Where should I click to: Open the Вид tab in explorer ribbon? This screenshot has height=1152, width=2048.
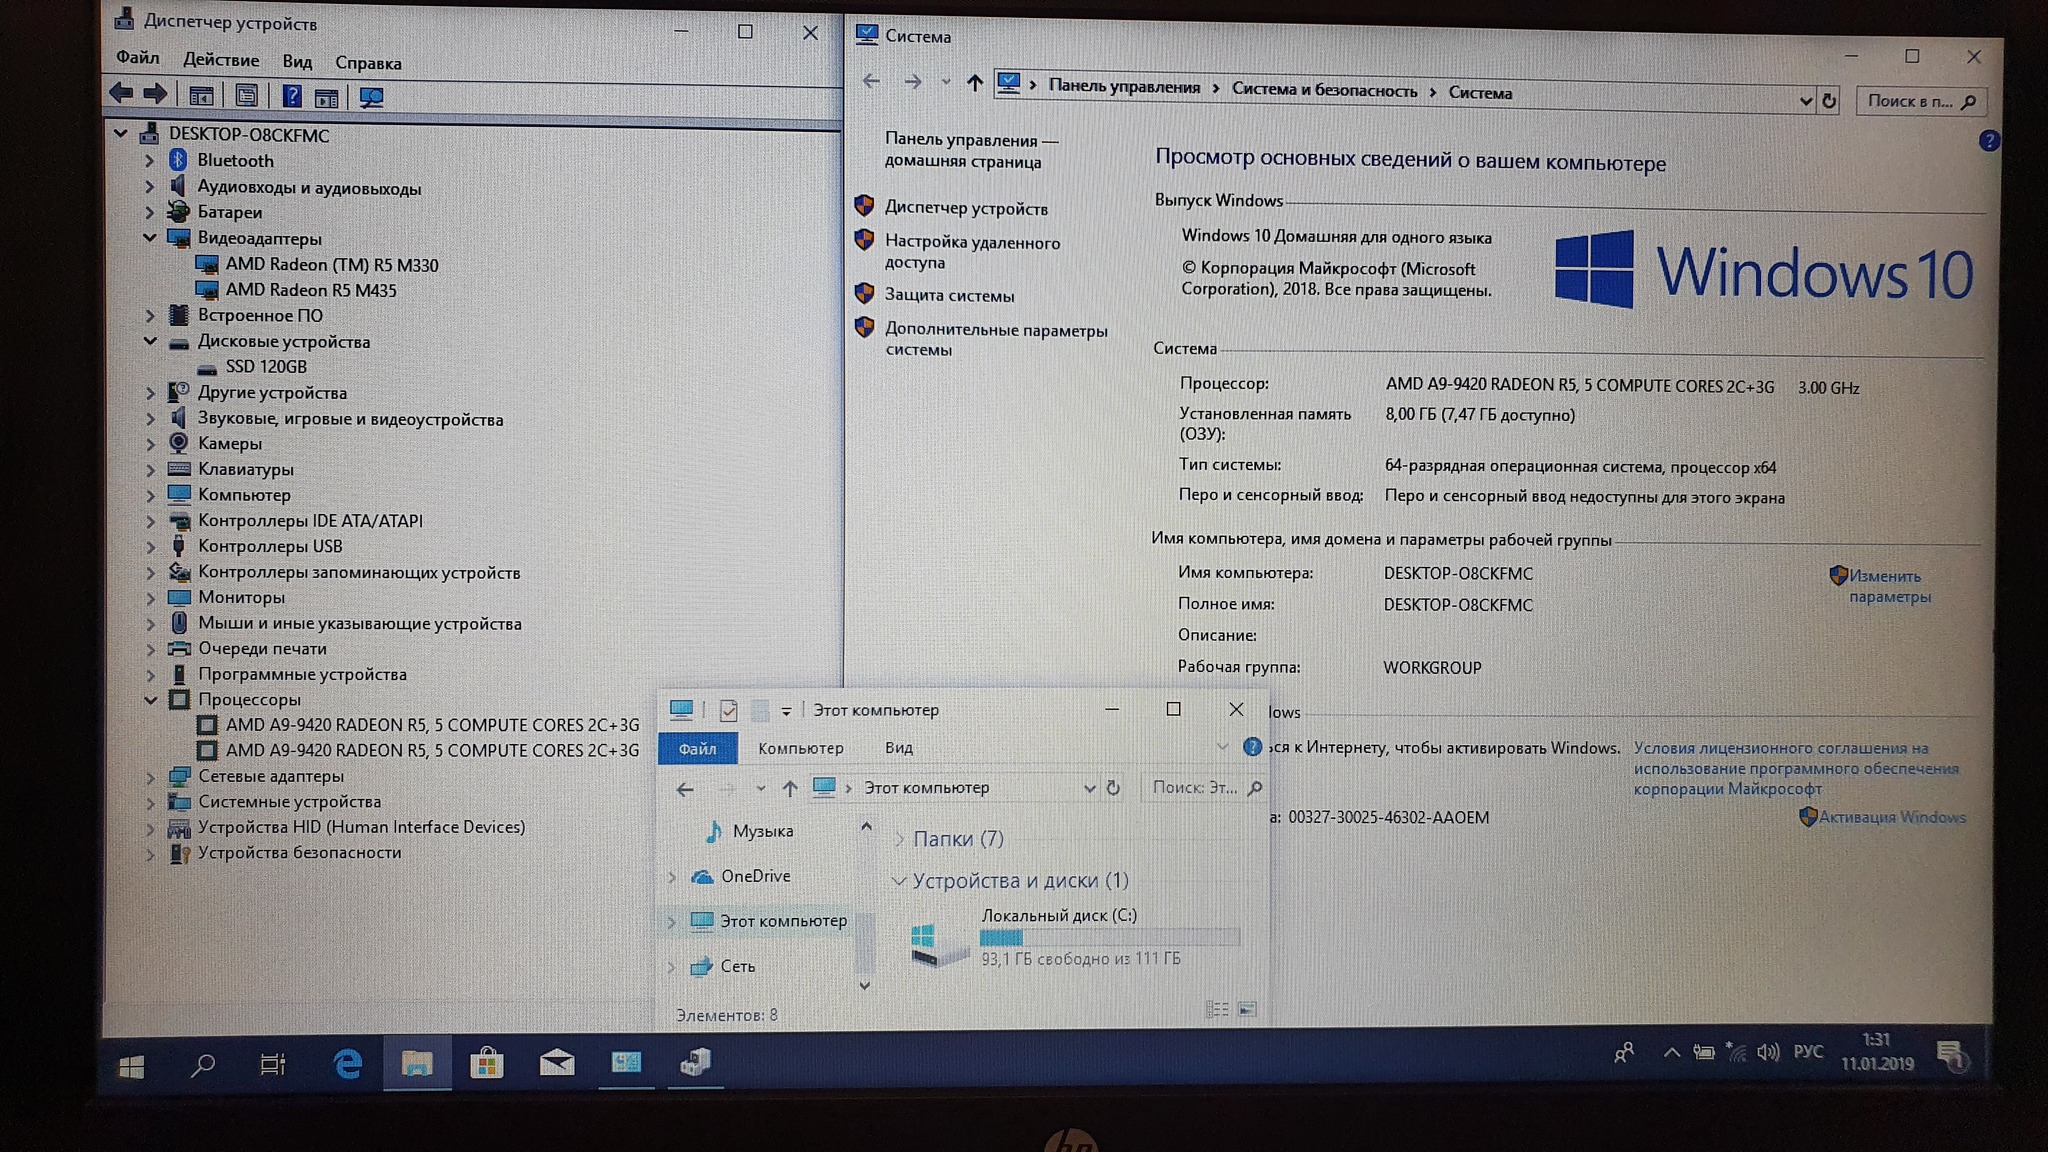(898, 748)
